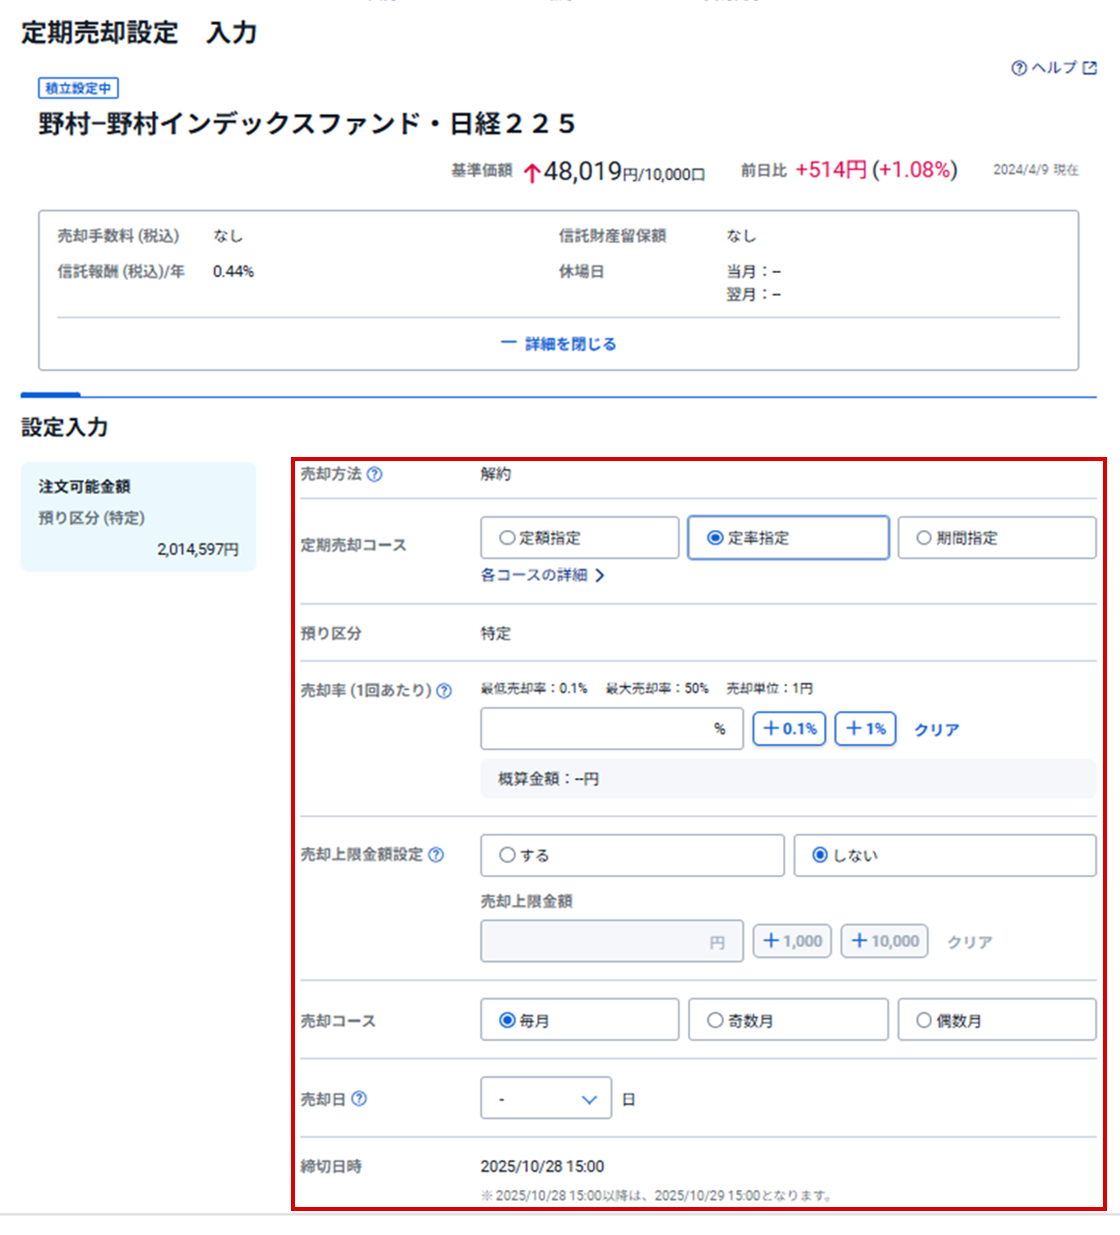Select the 定額指定 course option
The height and width of the screenshot is (1235, 1120).
point(579,538)
